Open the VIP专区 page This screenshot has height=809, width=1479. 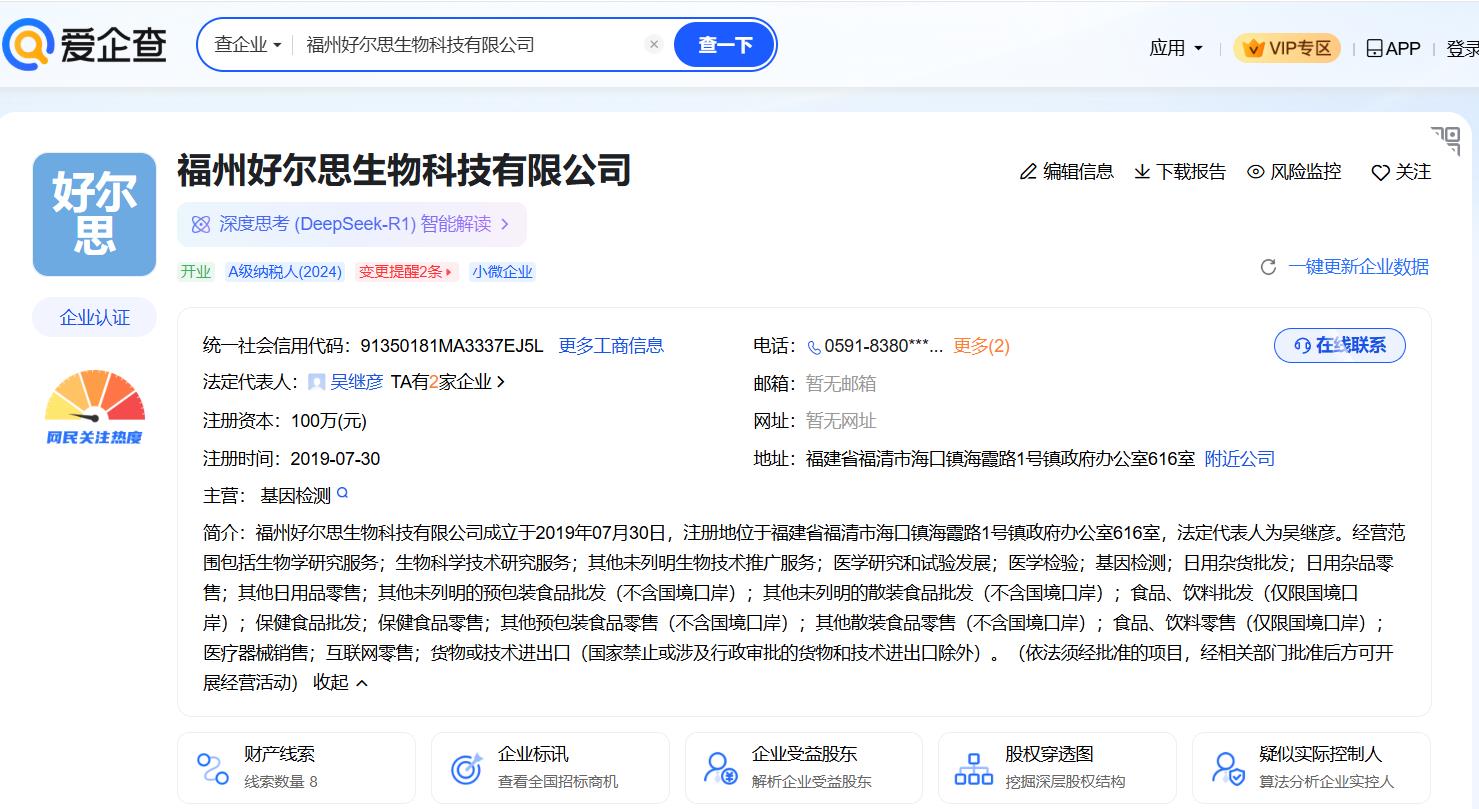[1287, 48]
